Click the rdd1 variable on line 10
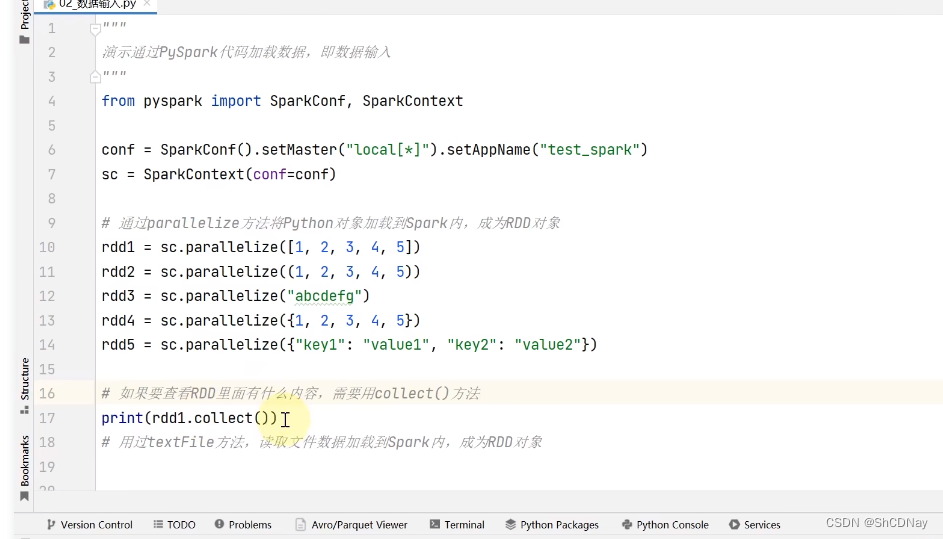Viewport: 943px width, 539px height. (x=118, y=247)
